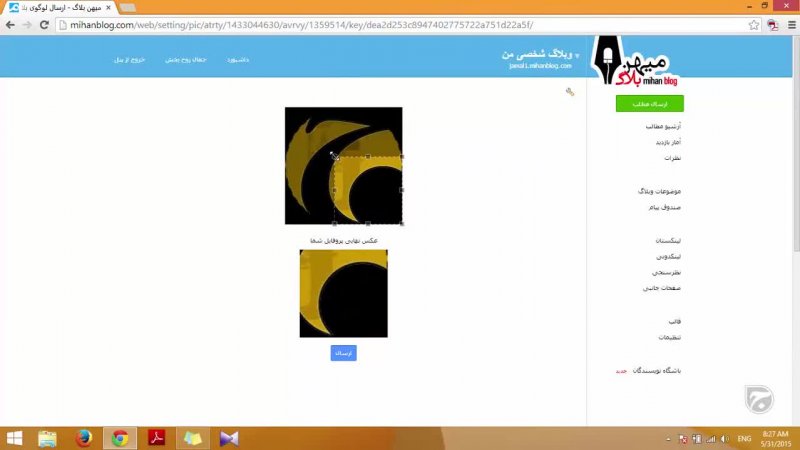Image resolution: width=800 pixels, height=450 pixels.
Task: Open نظرات in the sidebar
Action: pos(672,158)
